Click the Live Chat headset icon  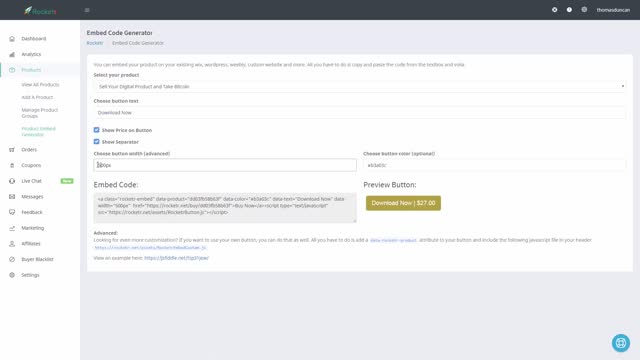coord(12,181)
